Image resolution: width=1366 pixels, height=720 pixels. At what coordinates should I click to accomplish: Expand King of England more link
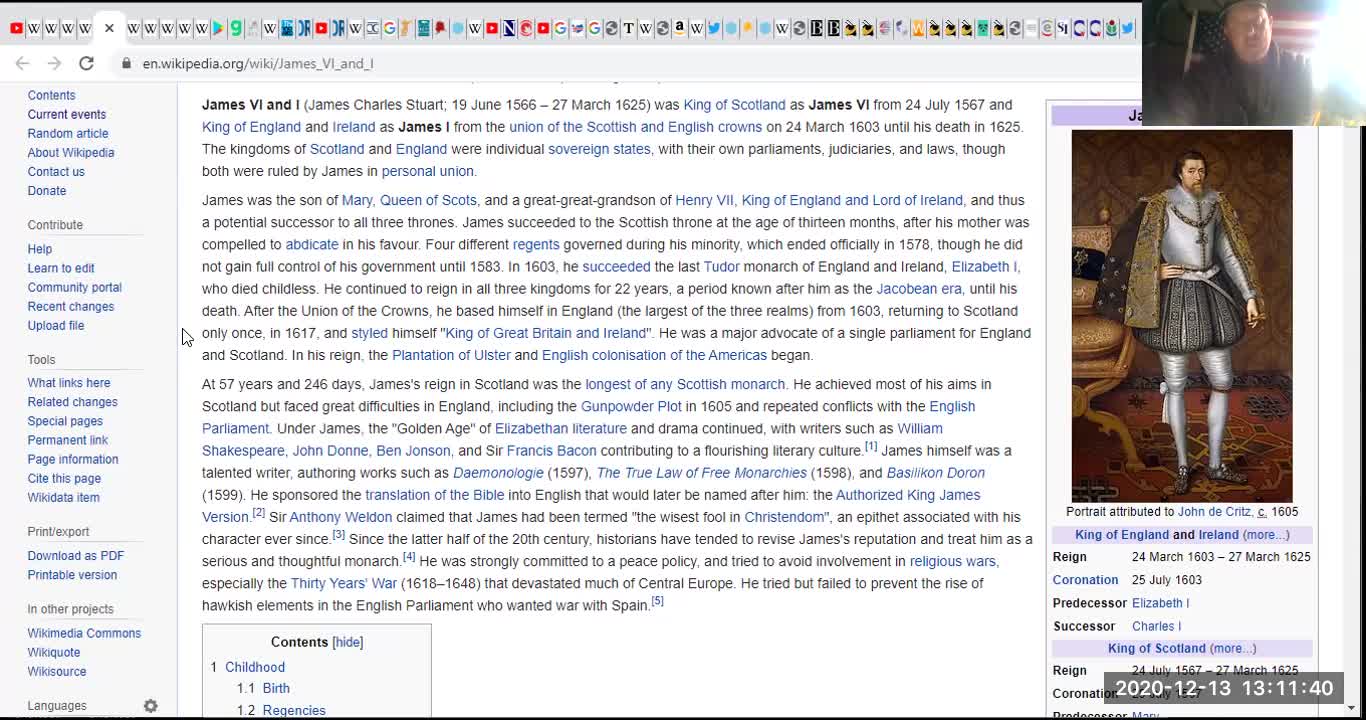click(1265, 535)
